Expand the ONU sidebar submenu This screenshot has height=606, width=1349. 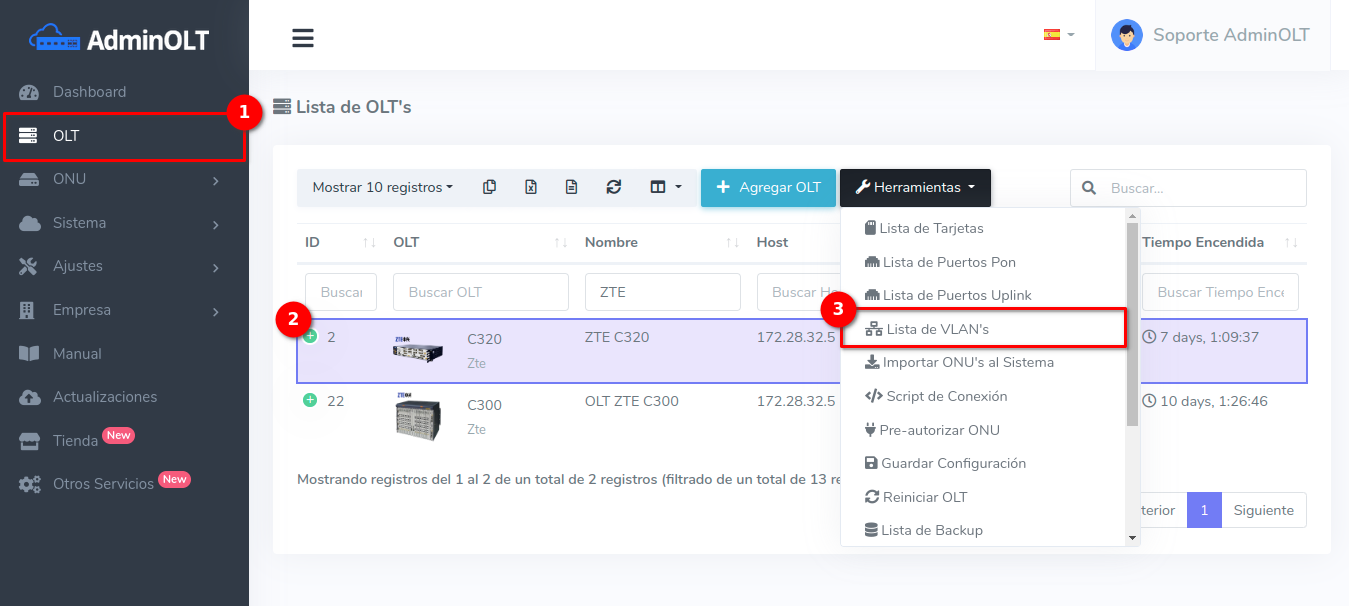point(120,179)
